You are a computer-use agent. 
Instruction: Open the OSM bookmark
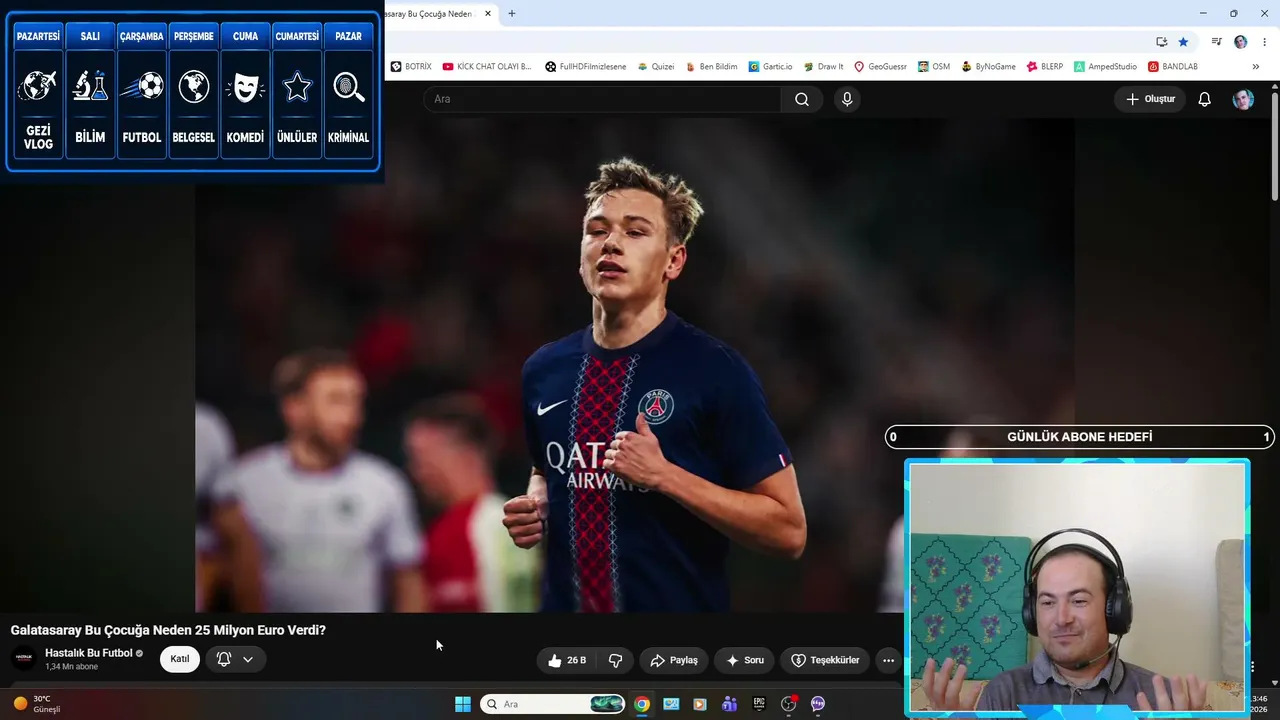[934, 67]
